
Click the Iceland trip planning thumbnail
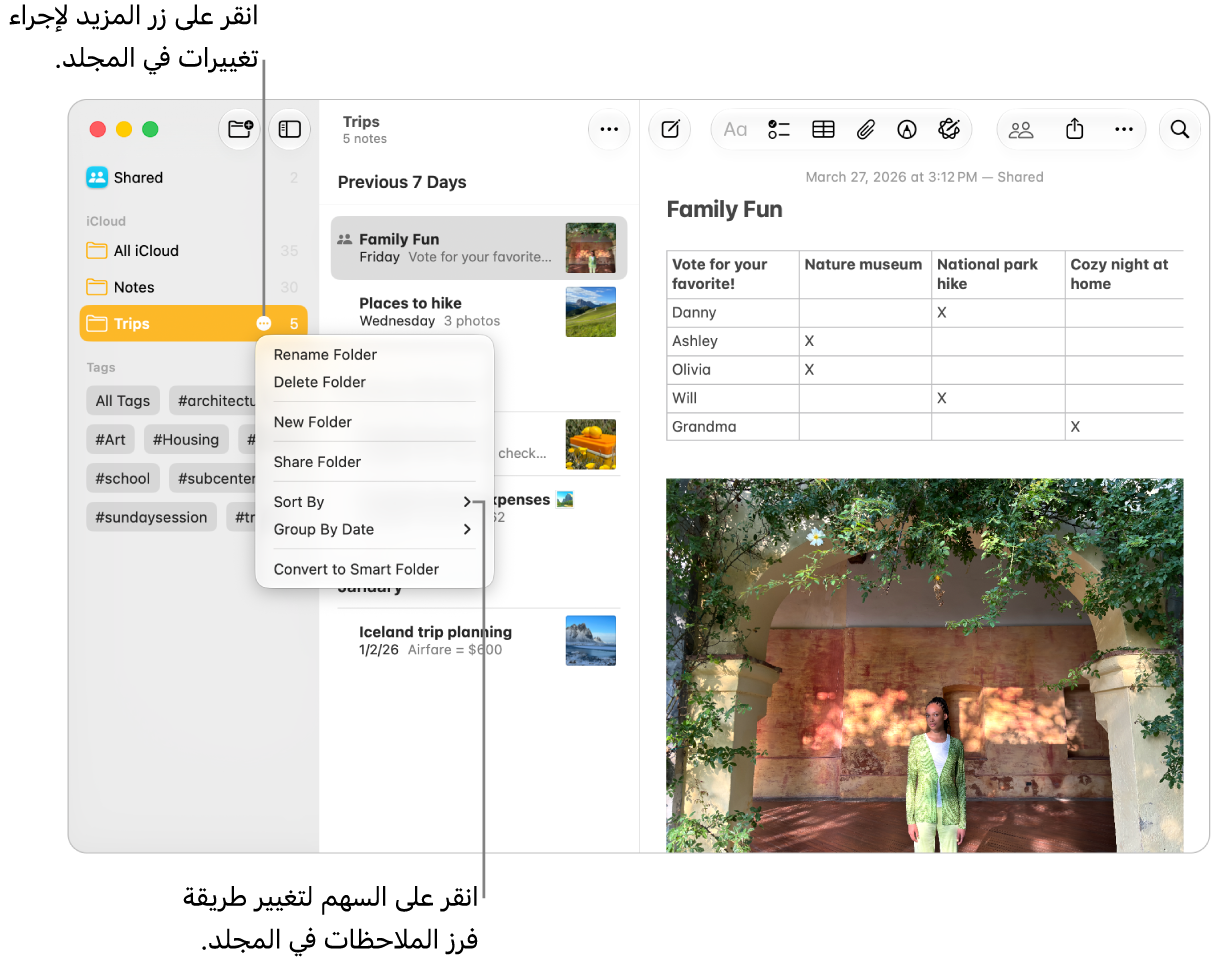point(590,640)
